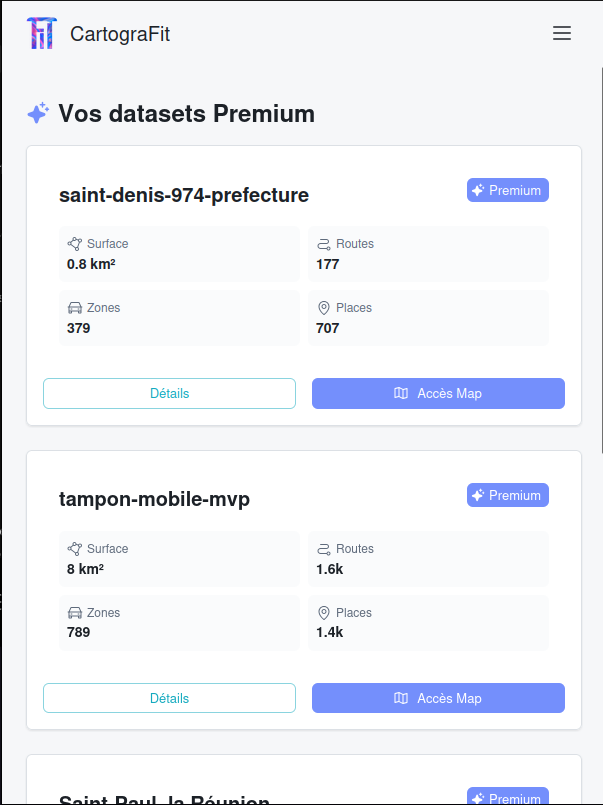This screenshot has width=603, height=805.
Task: Click the Premium badge on saint-denis-974-prefecture
Action: click(507, 190)
